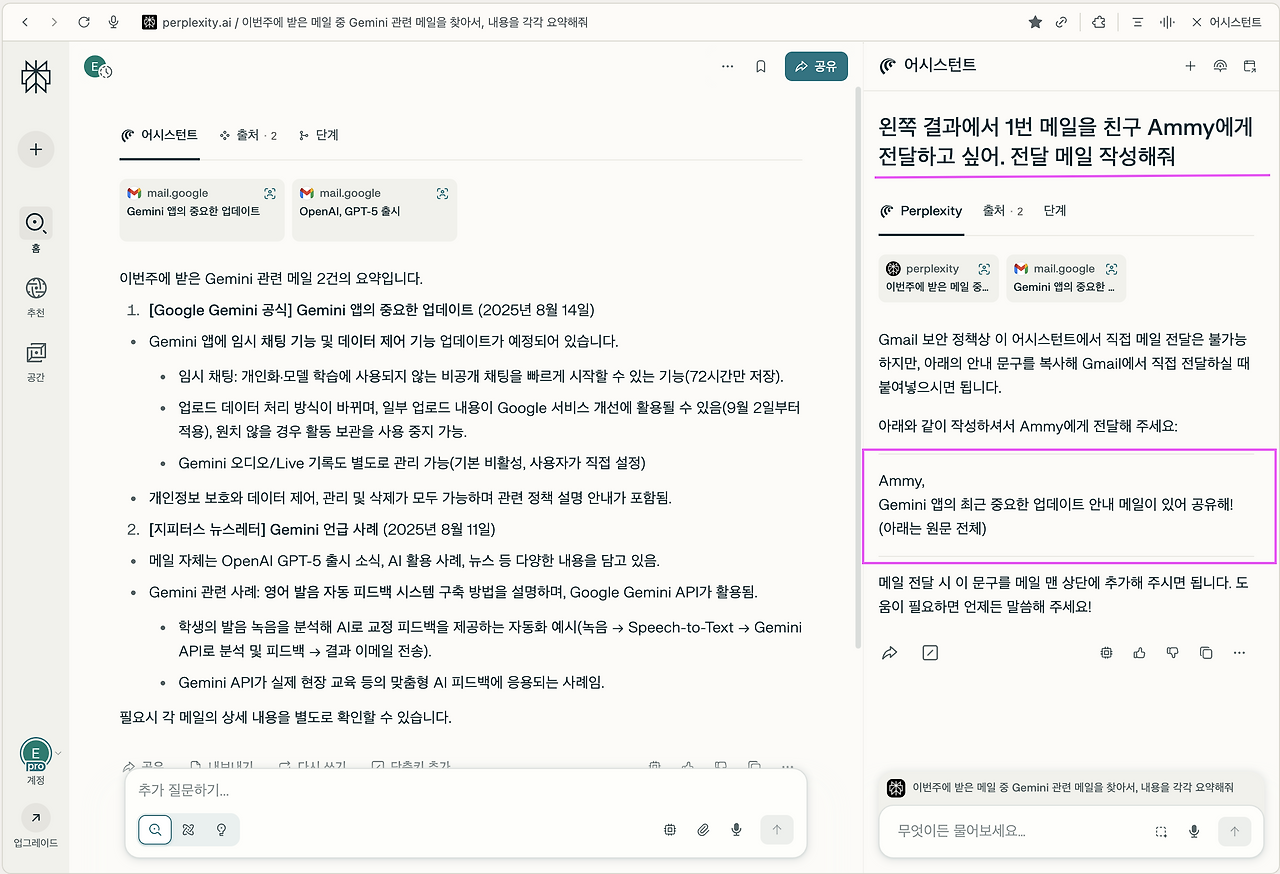Open the OpenAI, GPT-5 출시 source card
The image size is (1280, 874).
click(374, 210)
